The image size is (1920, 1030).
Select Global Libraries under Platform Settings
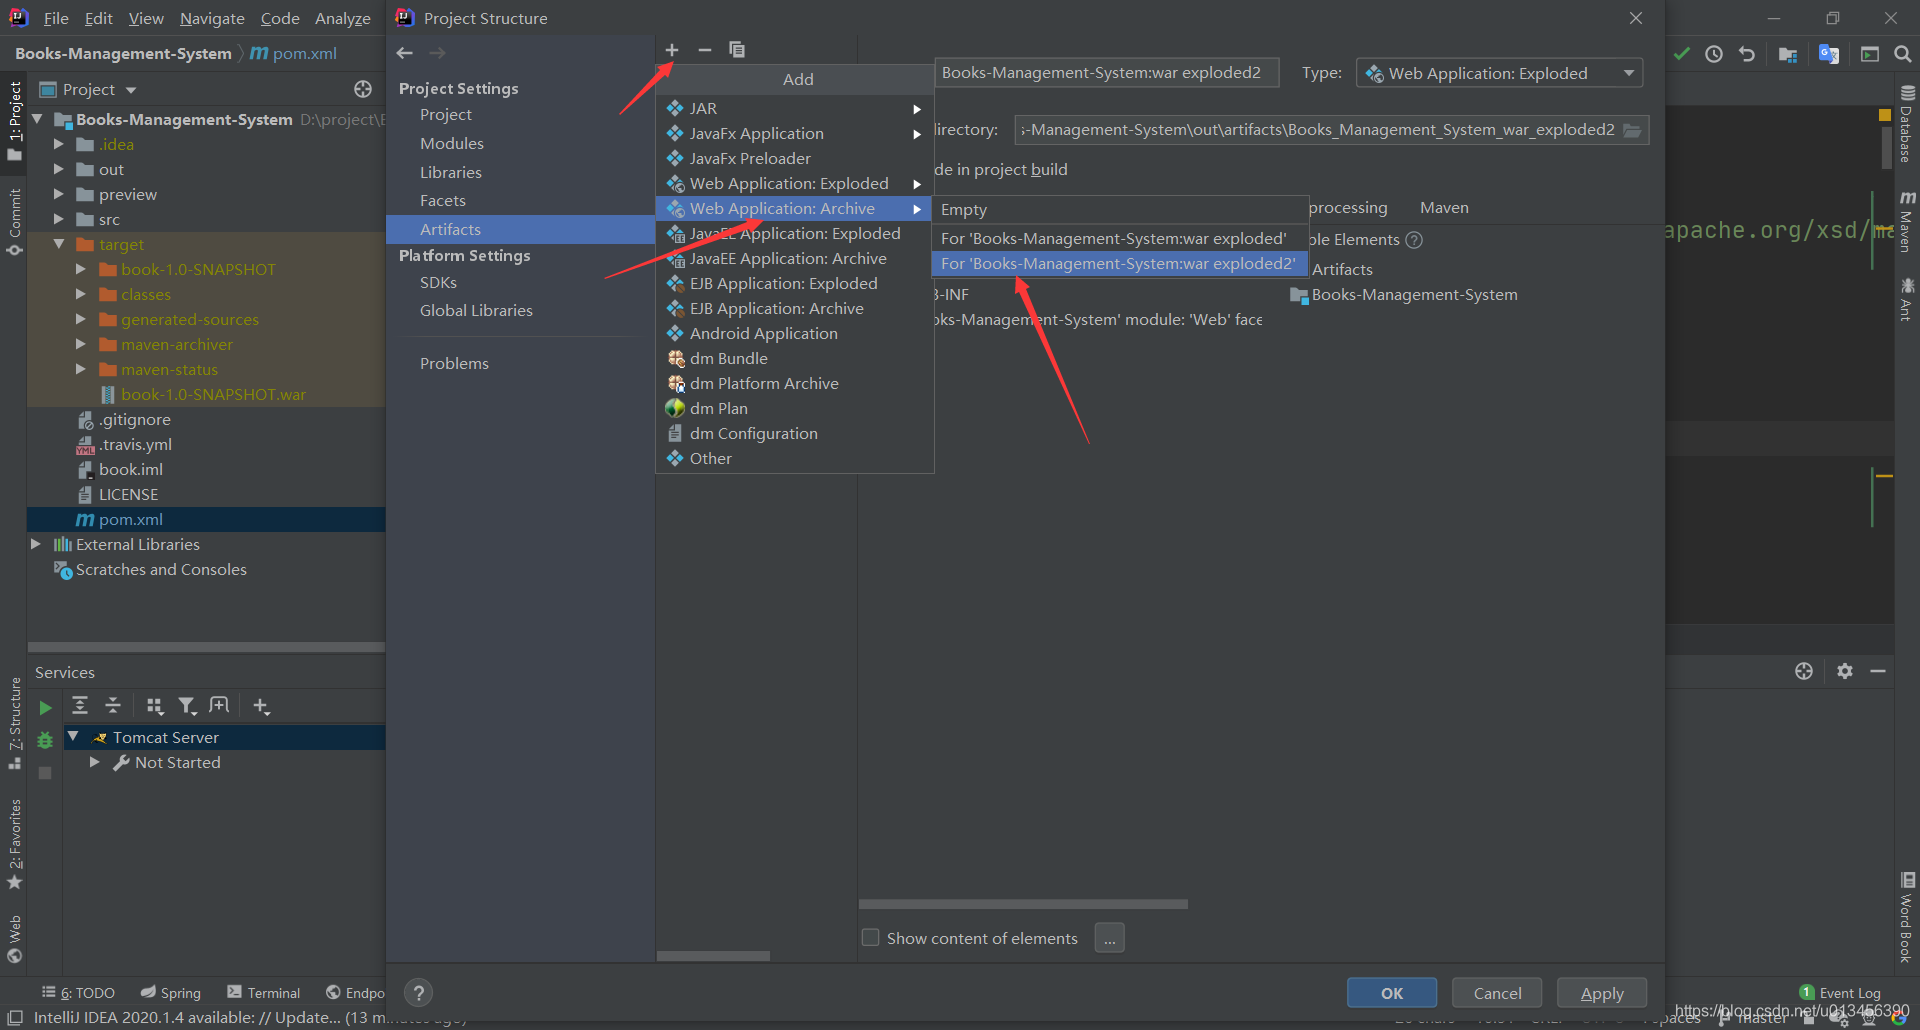pos(476,311)
